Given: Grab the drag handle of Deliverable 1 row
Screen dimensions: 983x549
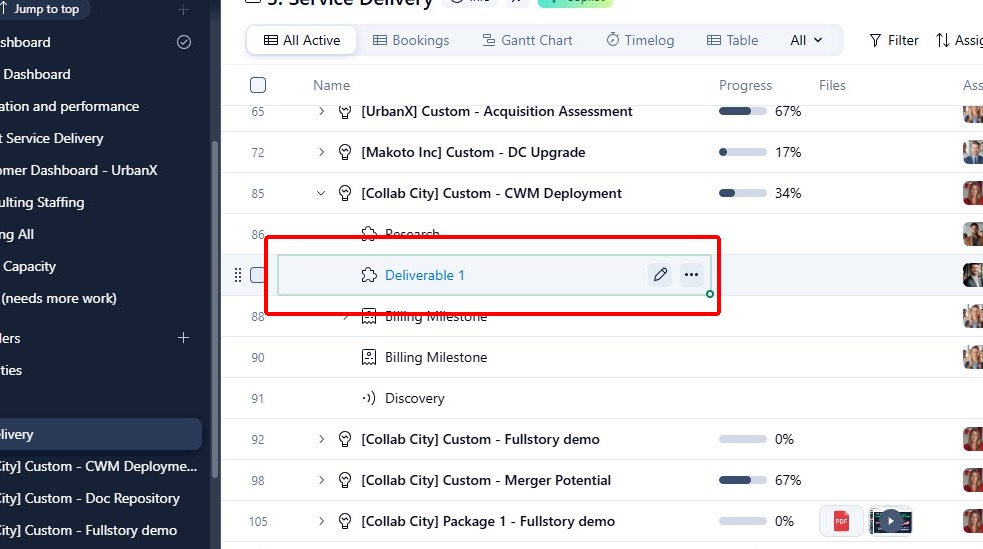Looking at the screenshot, I should 238,274.
